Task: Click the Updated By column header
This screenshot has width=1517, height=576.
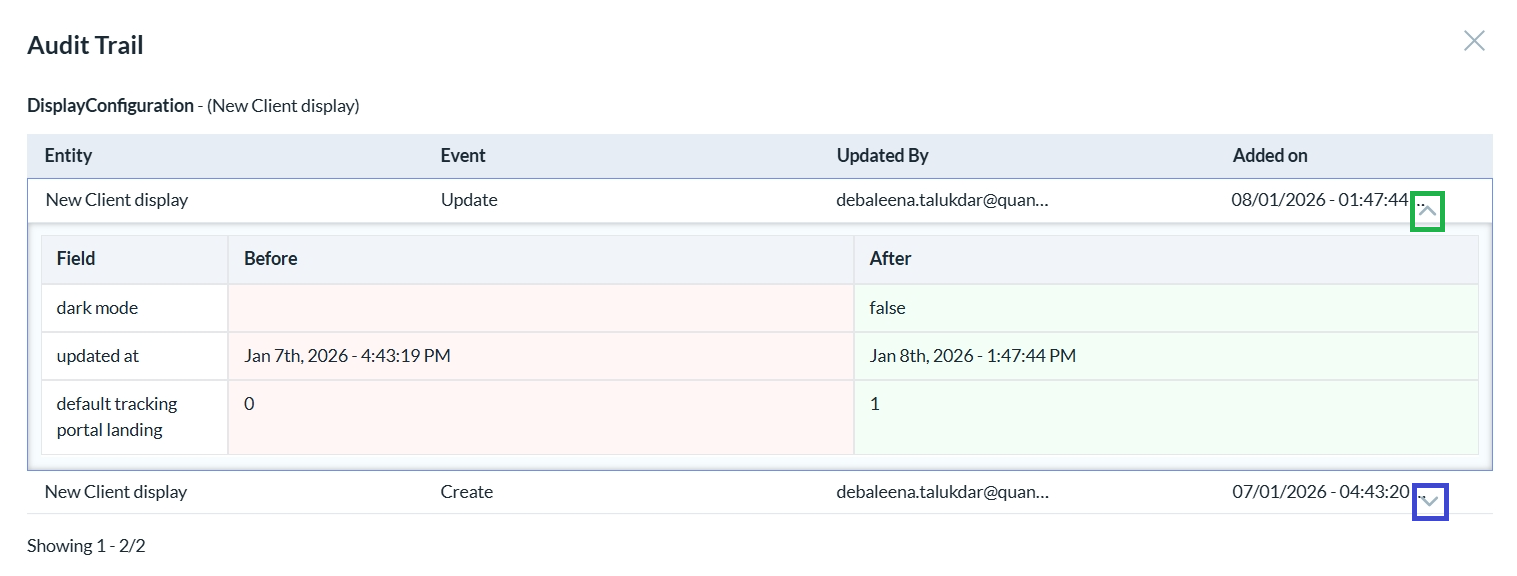Action: (882, 155)
